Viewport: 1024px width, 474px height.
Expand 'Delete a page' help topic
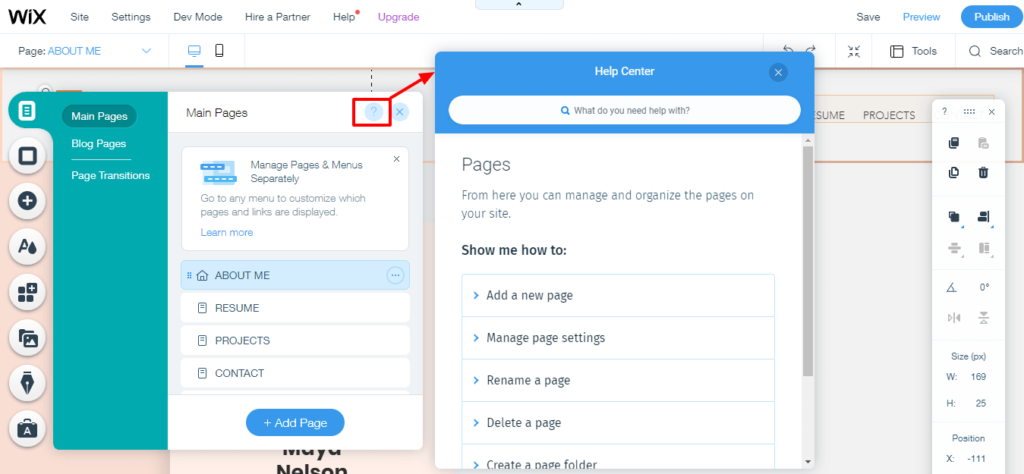[x=618, y=422]
